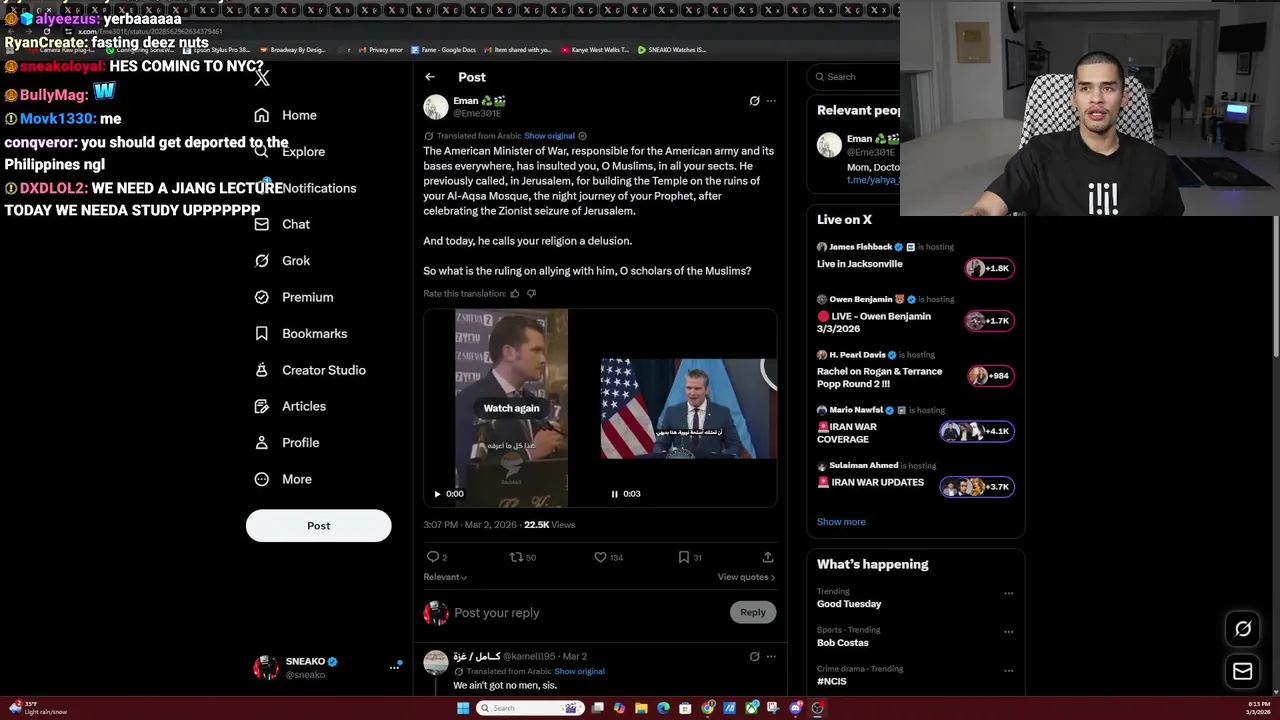
Task: Open OBS Studio from the taskbar
Action: tap(818, 708)
